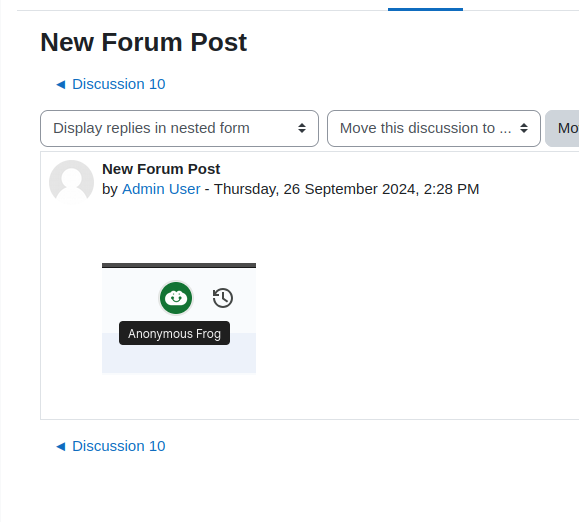579x522 pixels.
Task: Click the history clock icon in the image
Action: click(223, 298)
